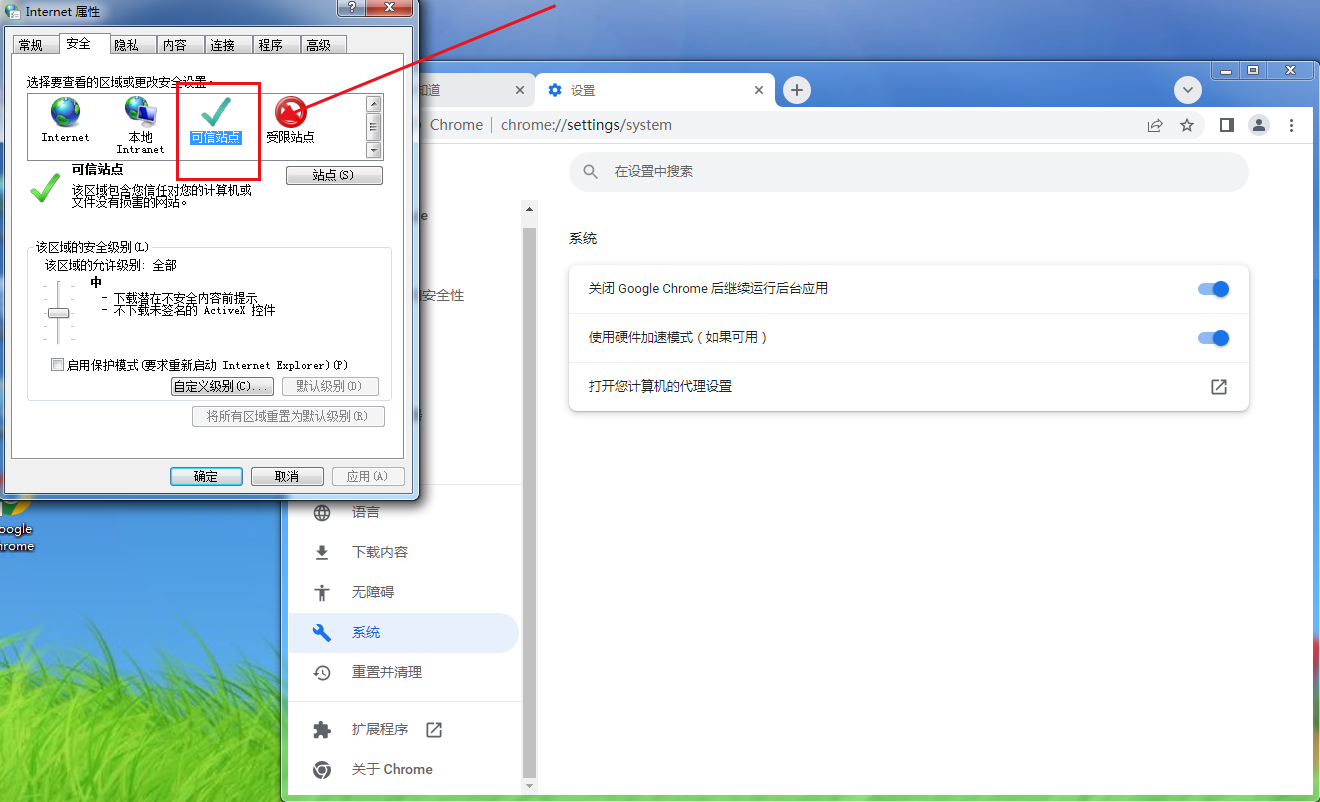Click the globe icon beside 语言
Screen dimensions: 1320x802
click(322, 513)
